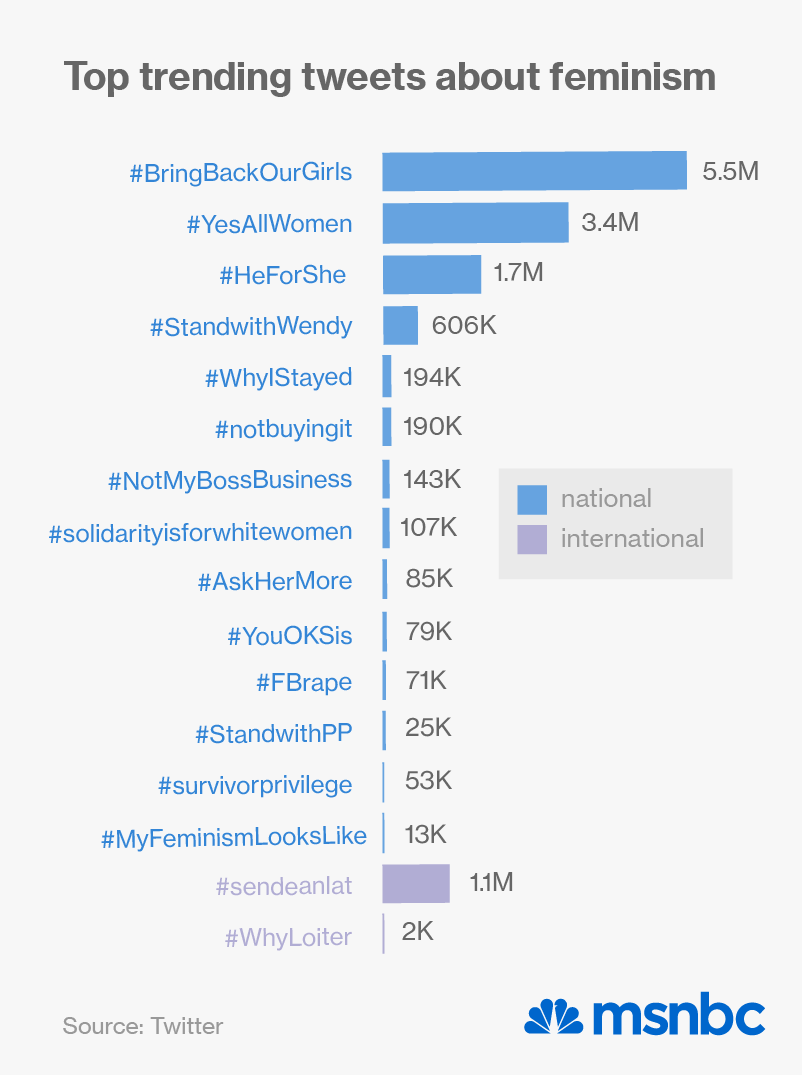Select the #WhyLoiter hashtag
802x1075 pixels.
tap(288, 937)
